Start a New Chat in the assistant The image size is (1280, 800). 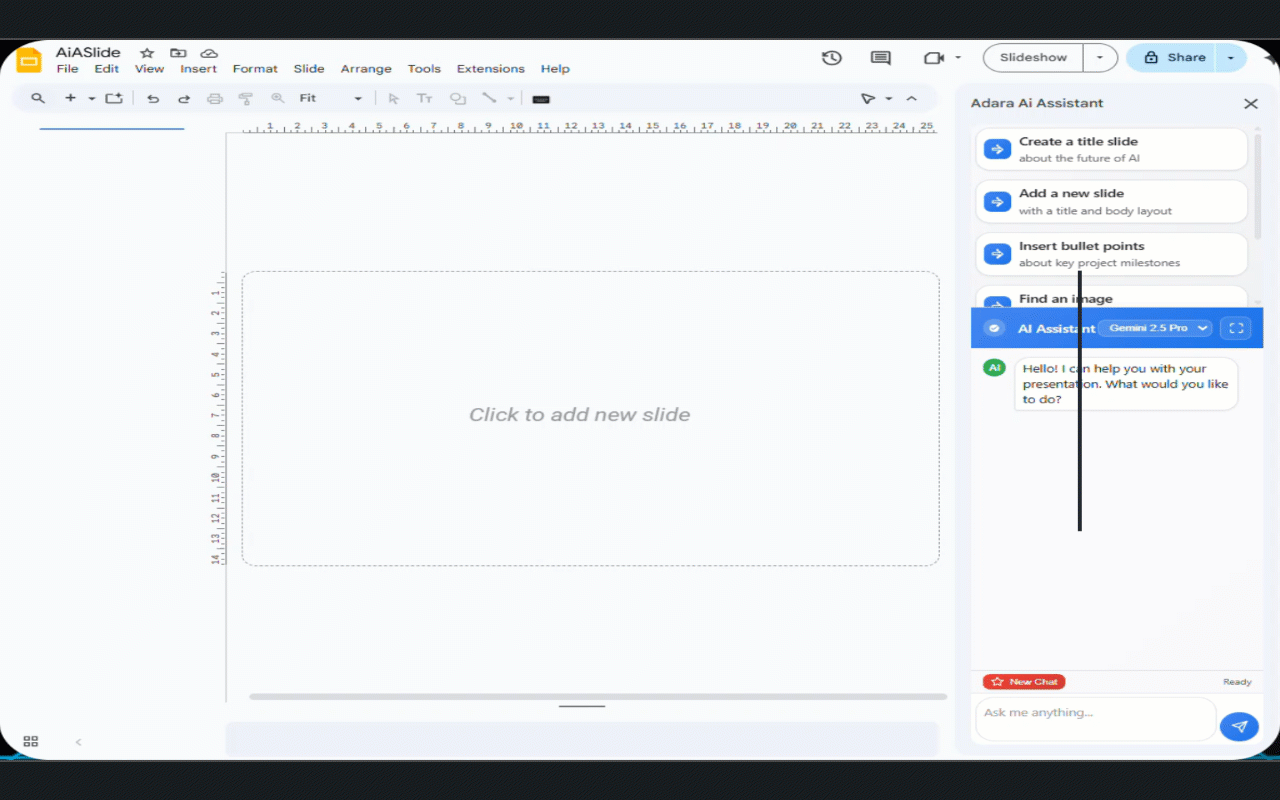click(1023, 681)
